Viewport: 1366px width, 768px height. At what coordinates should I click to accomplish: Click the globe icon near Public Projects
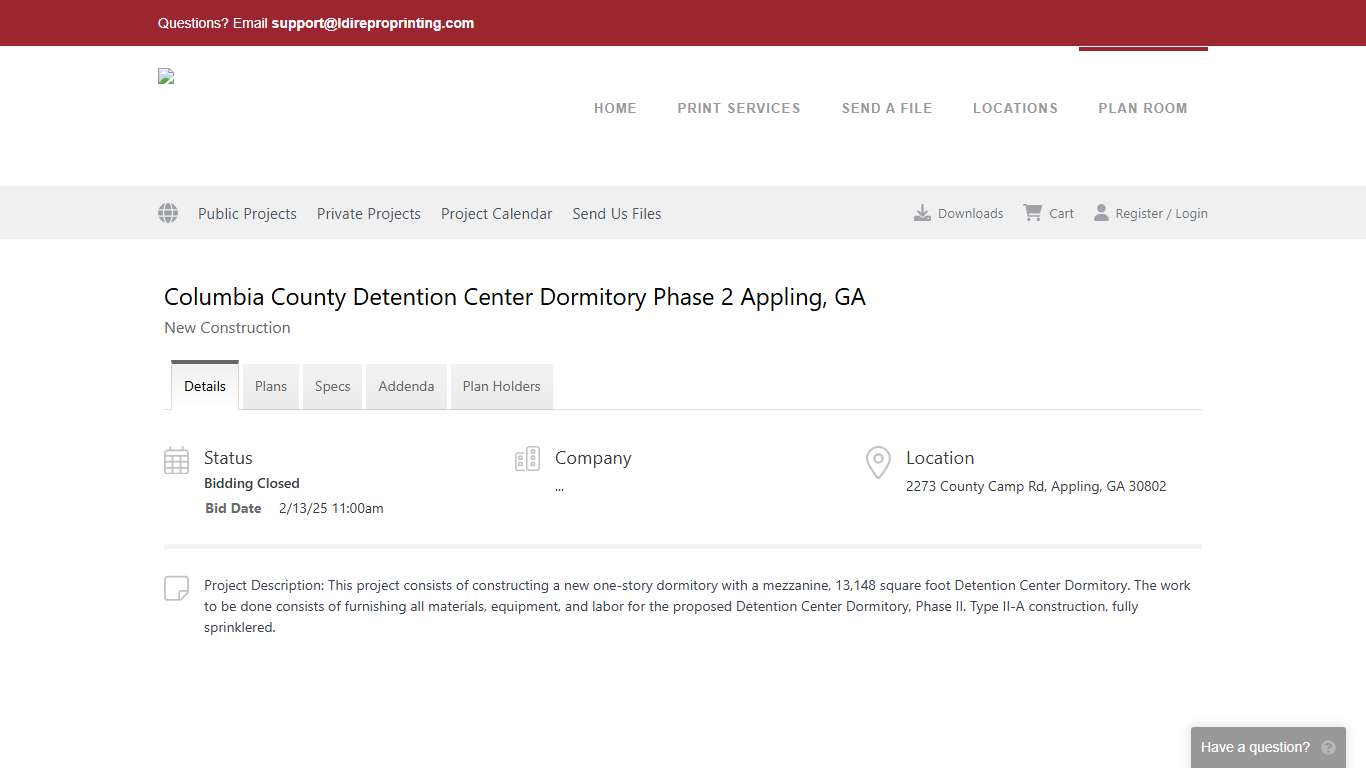[x=167, y=212]
